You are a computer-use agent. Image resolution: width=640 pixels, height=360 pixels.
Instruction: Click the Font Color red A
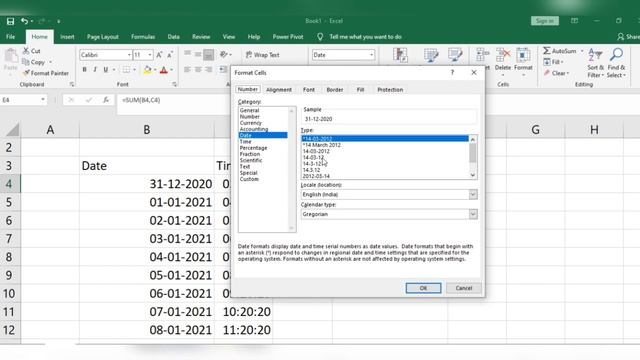(x=164, y=70)
